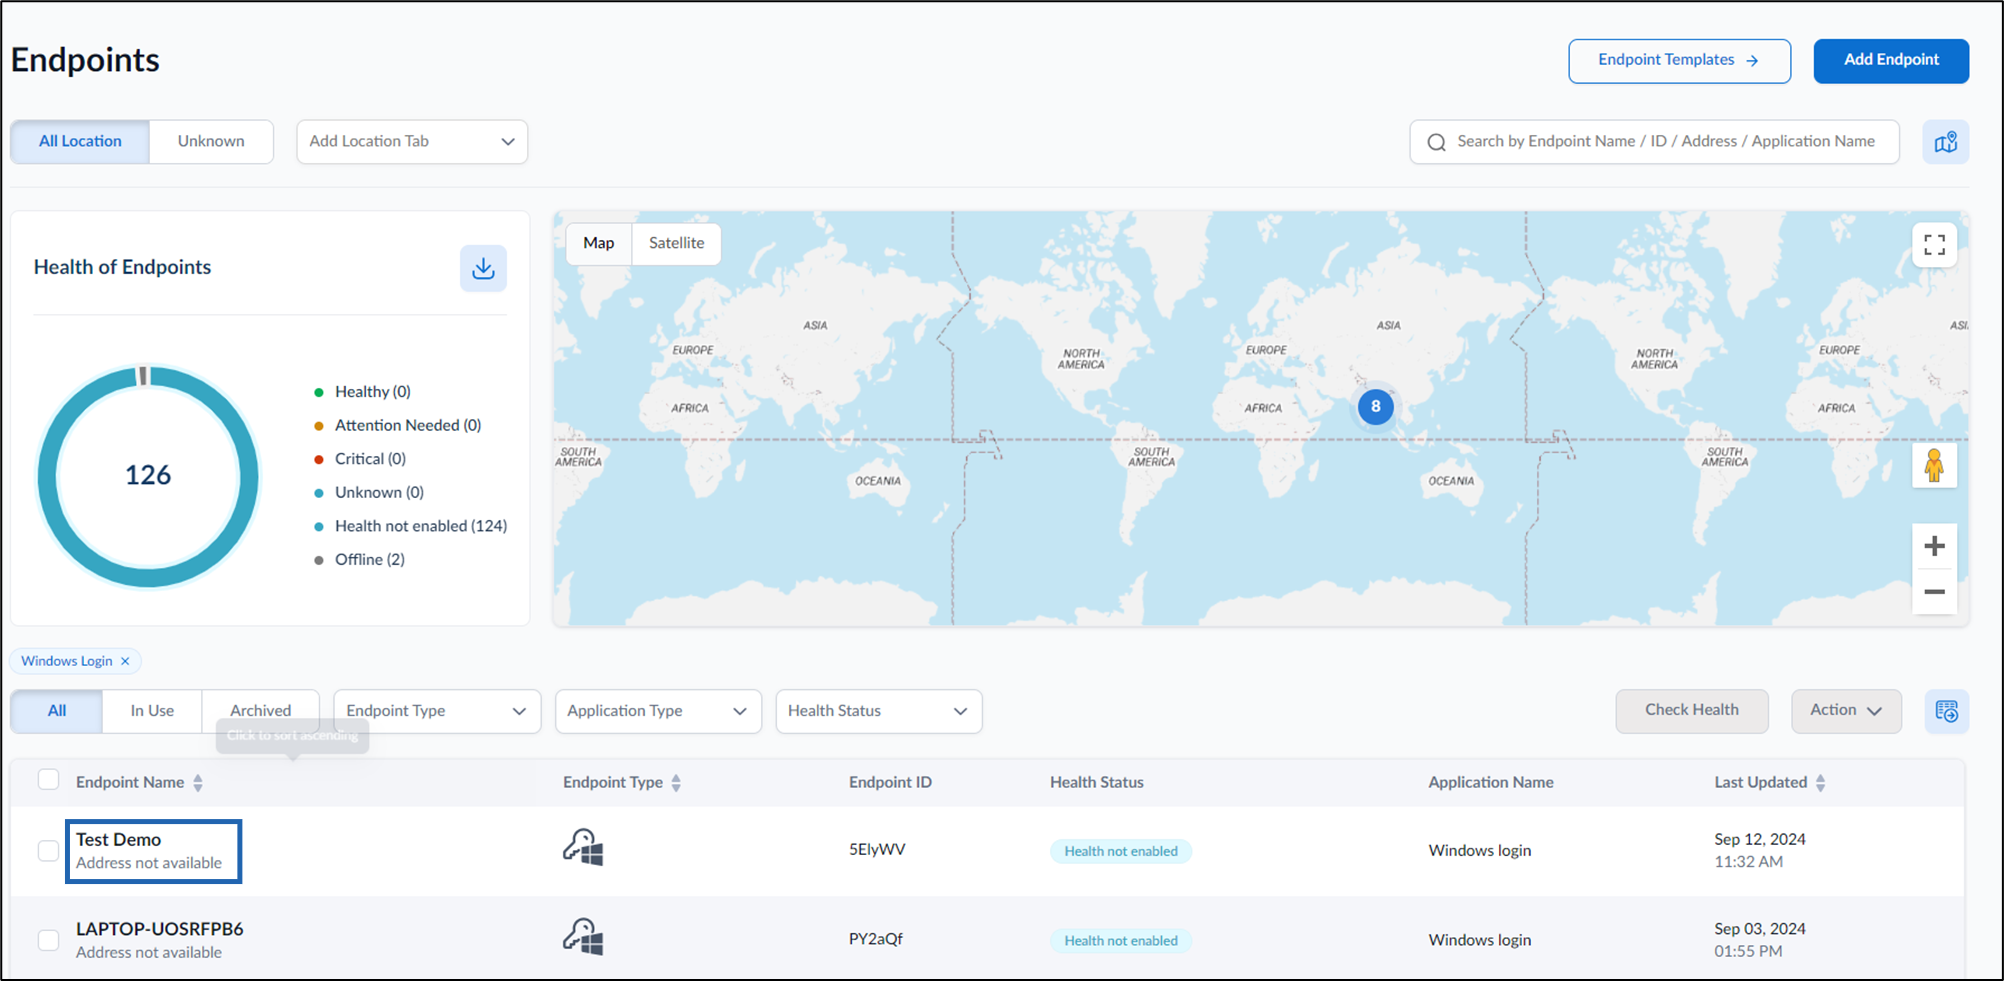Show all endpoints with All tab
Viewport: 2004px width, 981px height.
click(57, 711)
